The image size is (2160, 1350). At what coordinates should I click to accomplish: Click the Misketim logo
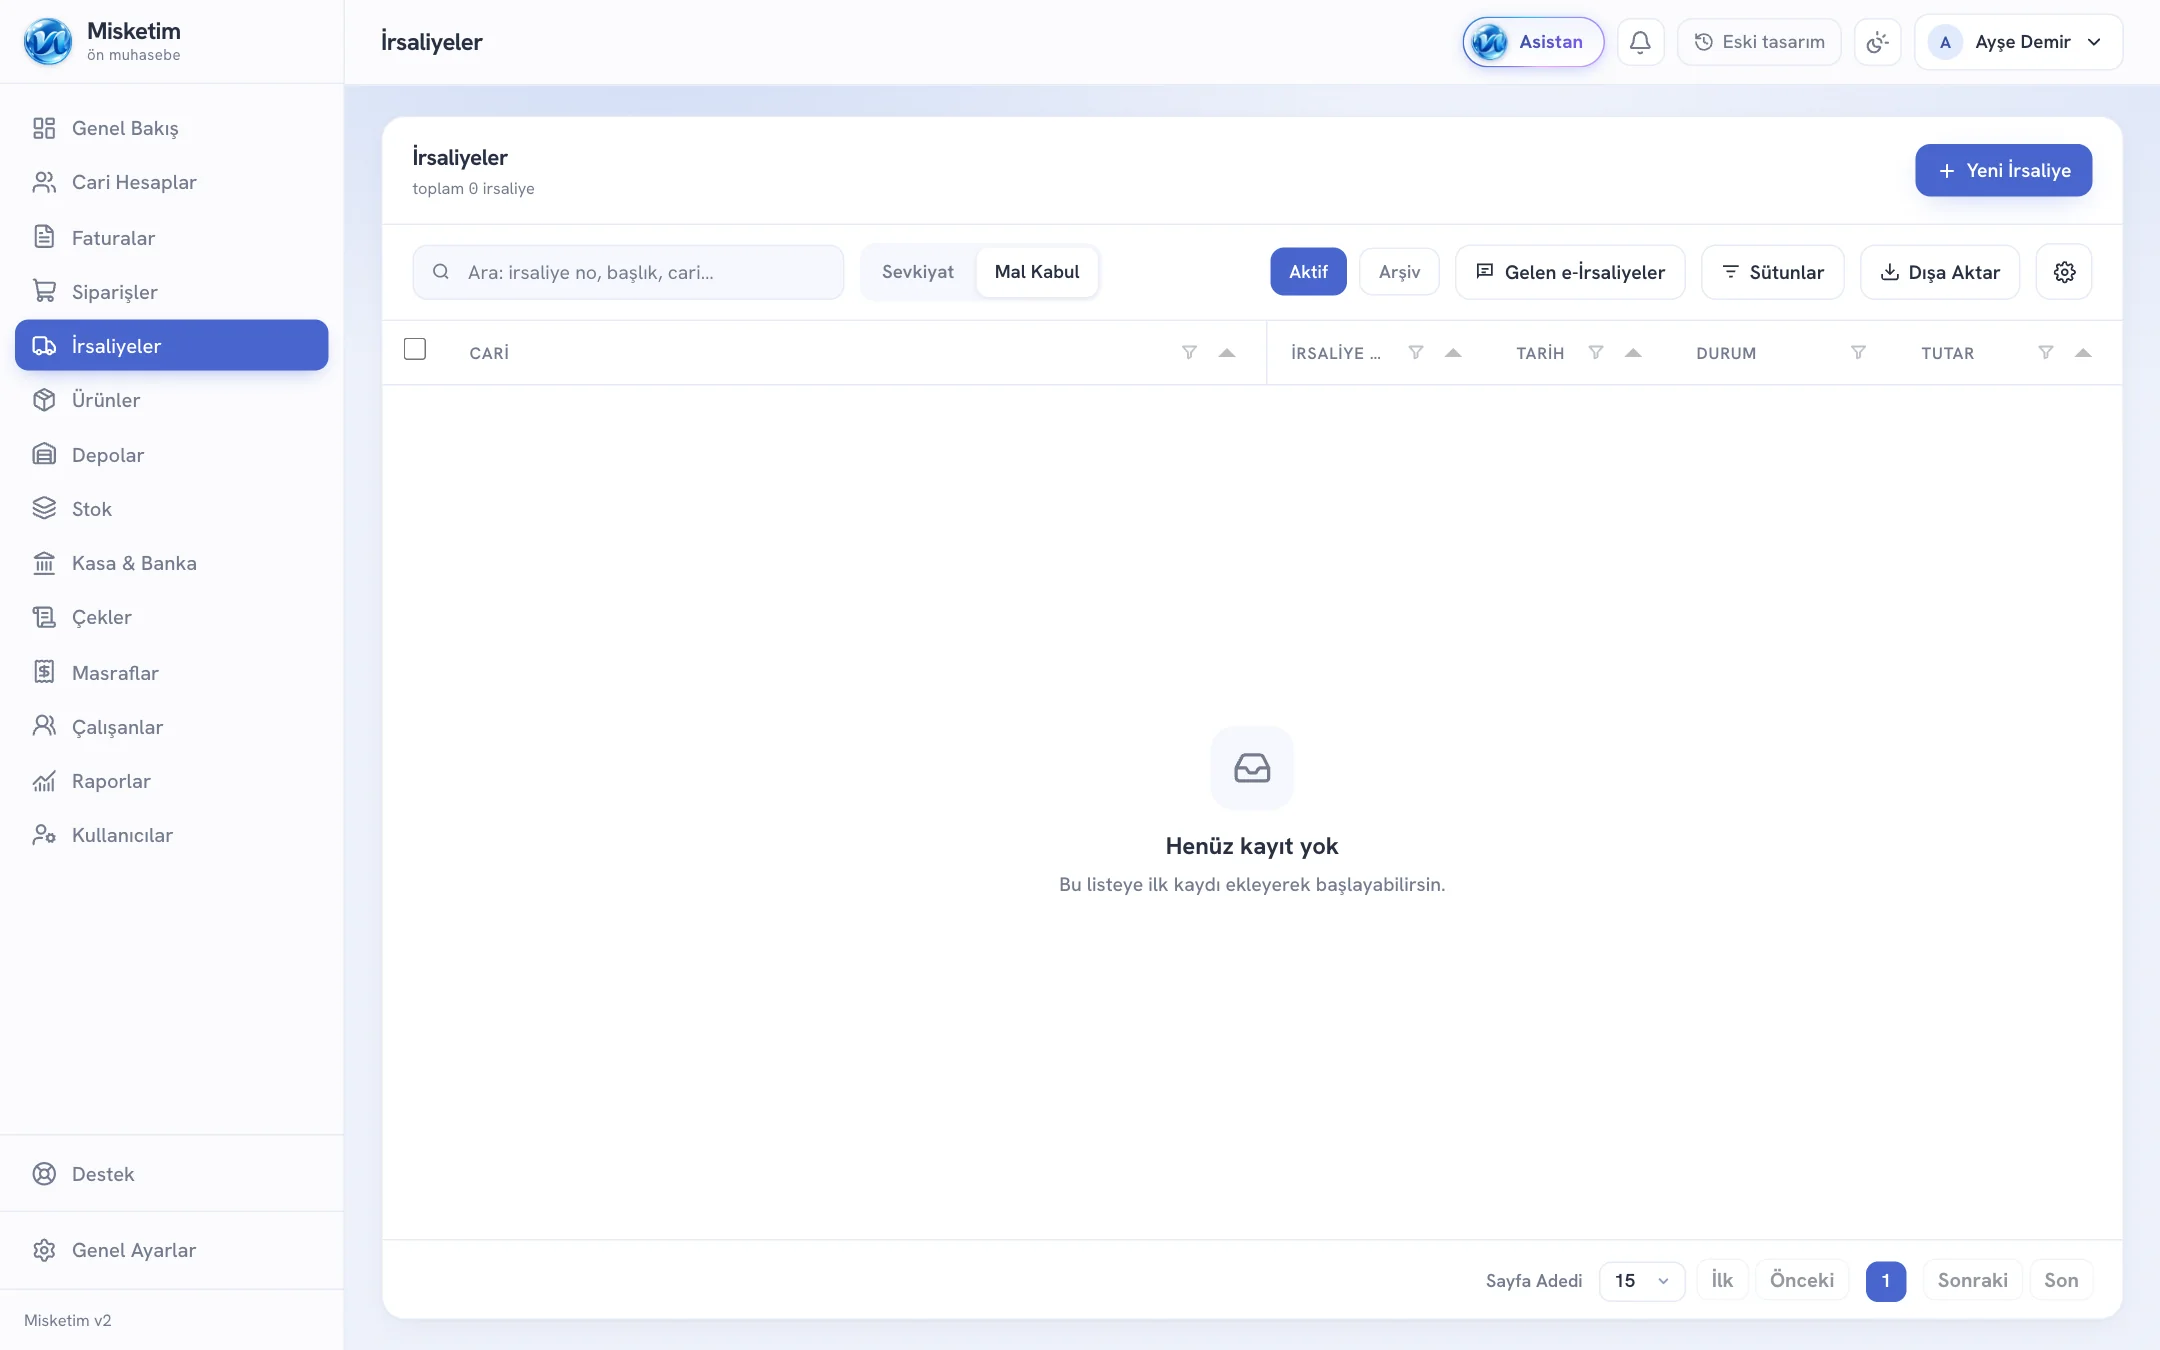point(48,42)
